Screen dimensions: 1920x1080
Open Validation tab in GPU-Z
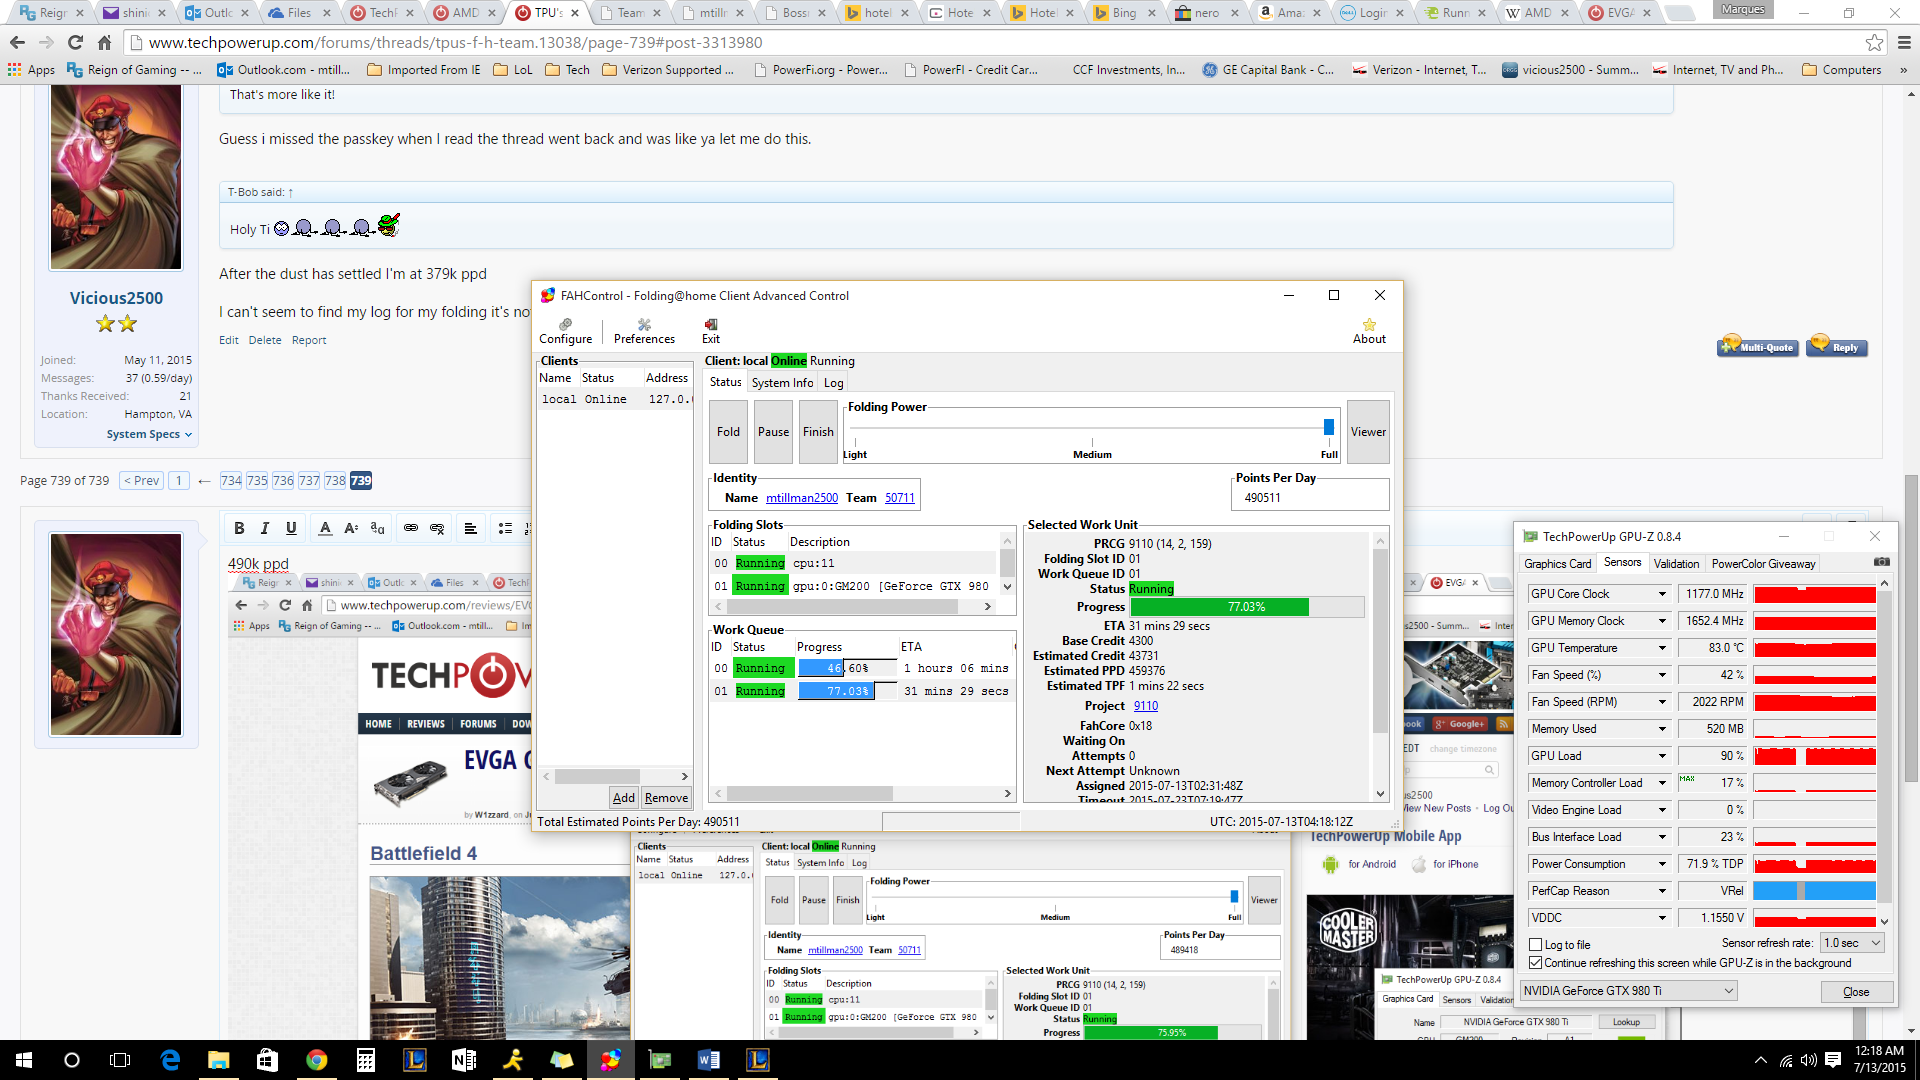click(x=1676, y=564)
